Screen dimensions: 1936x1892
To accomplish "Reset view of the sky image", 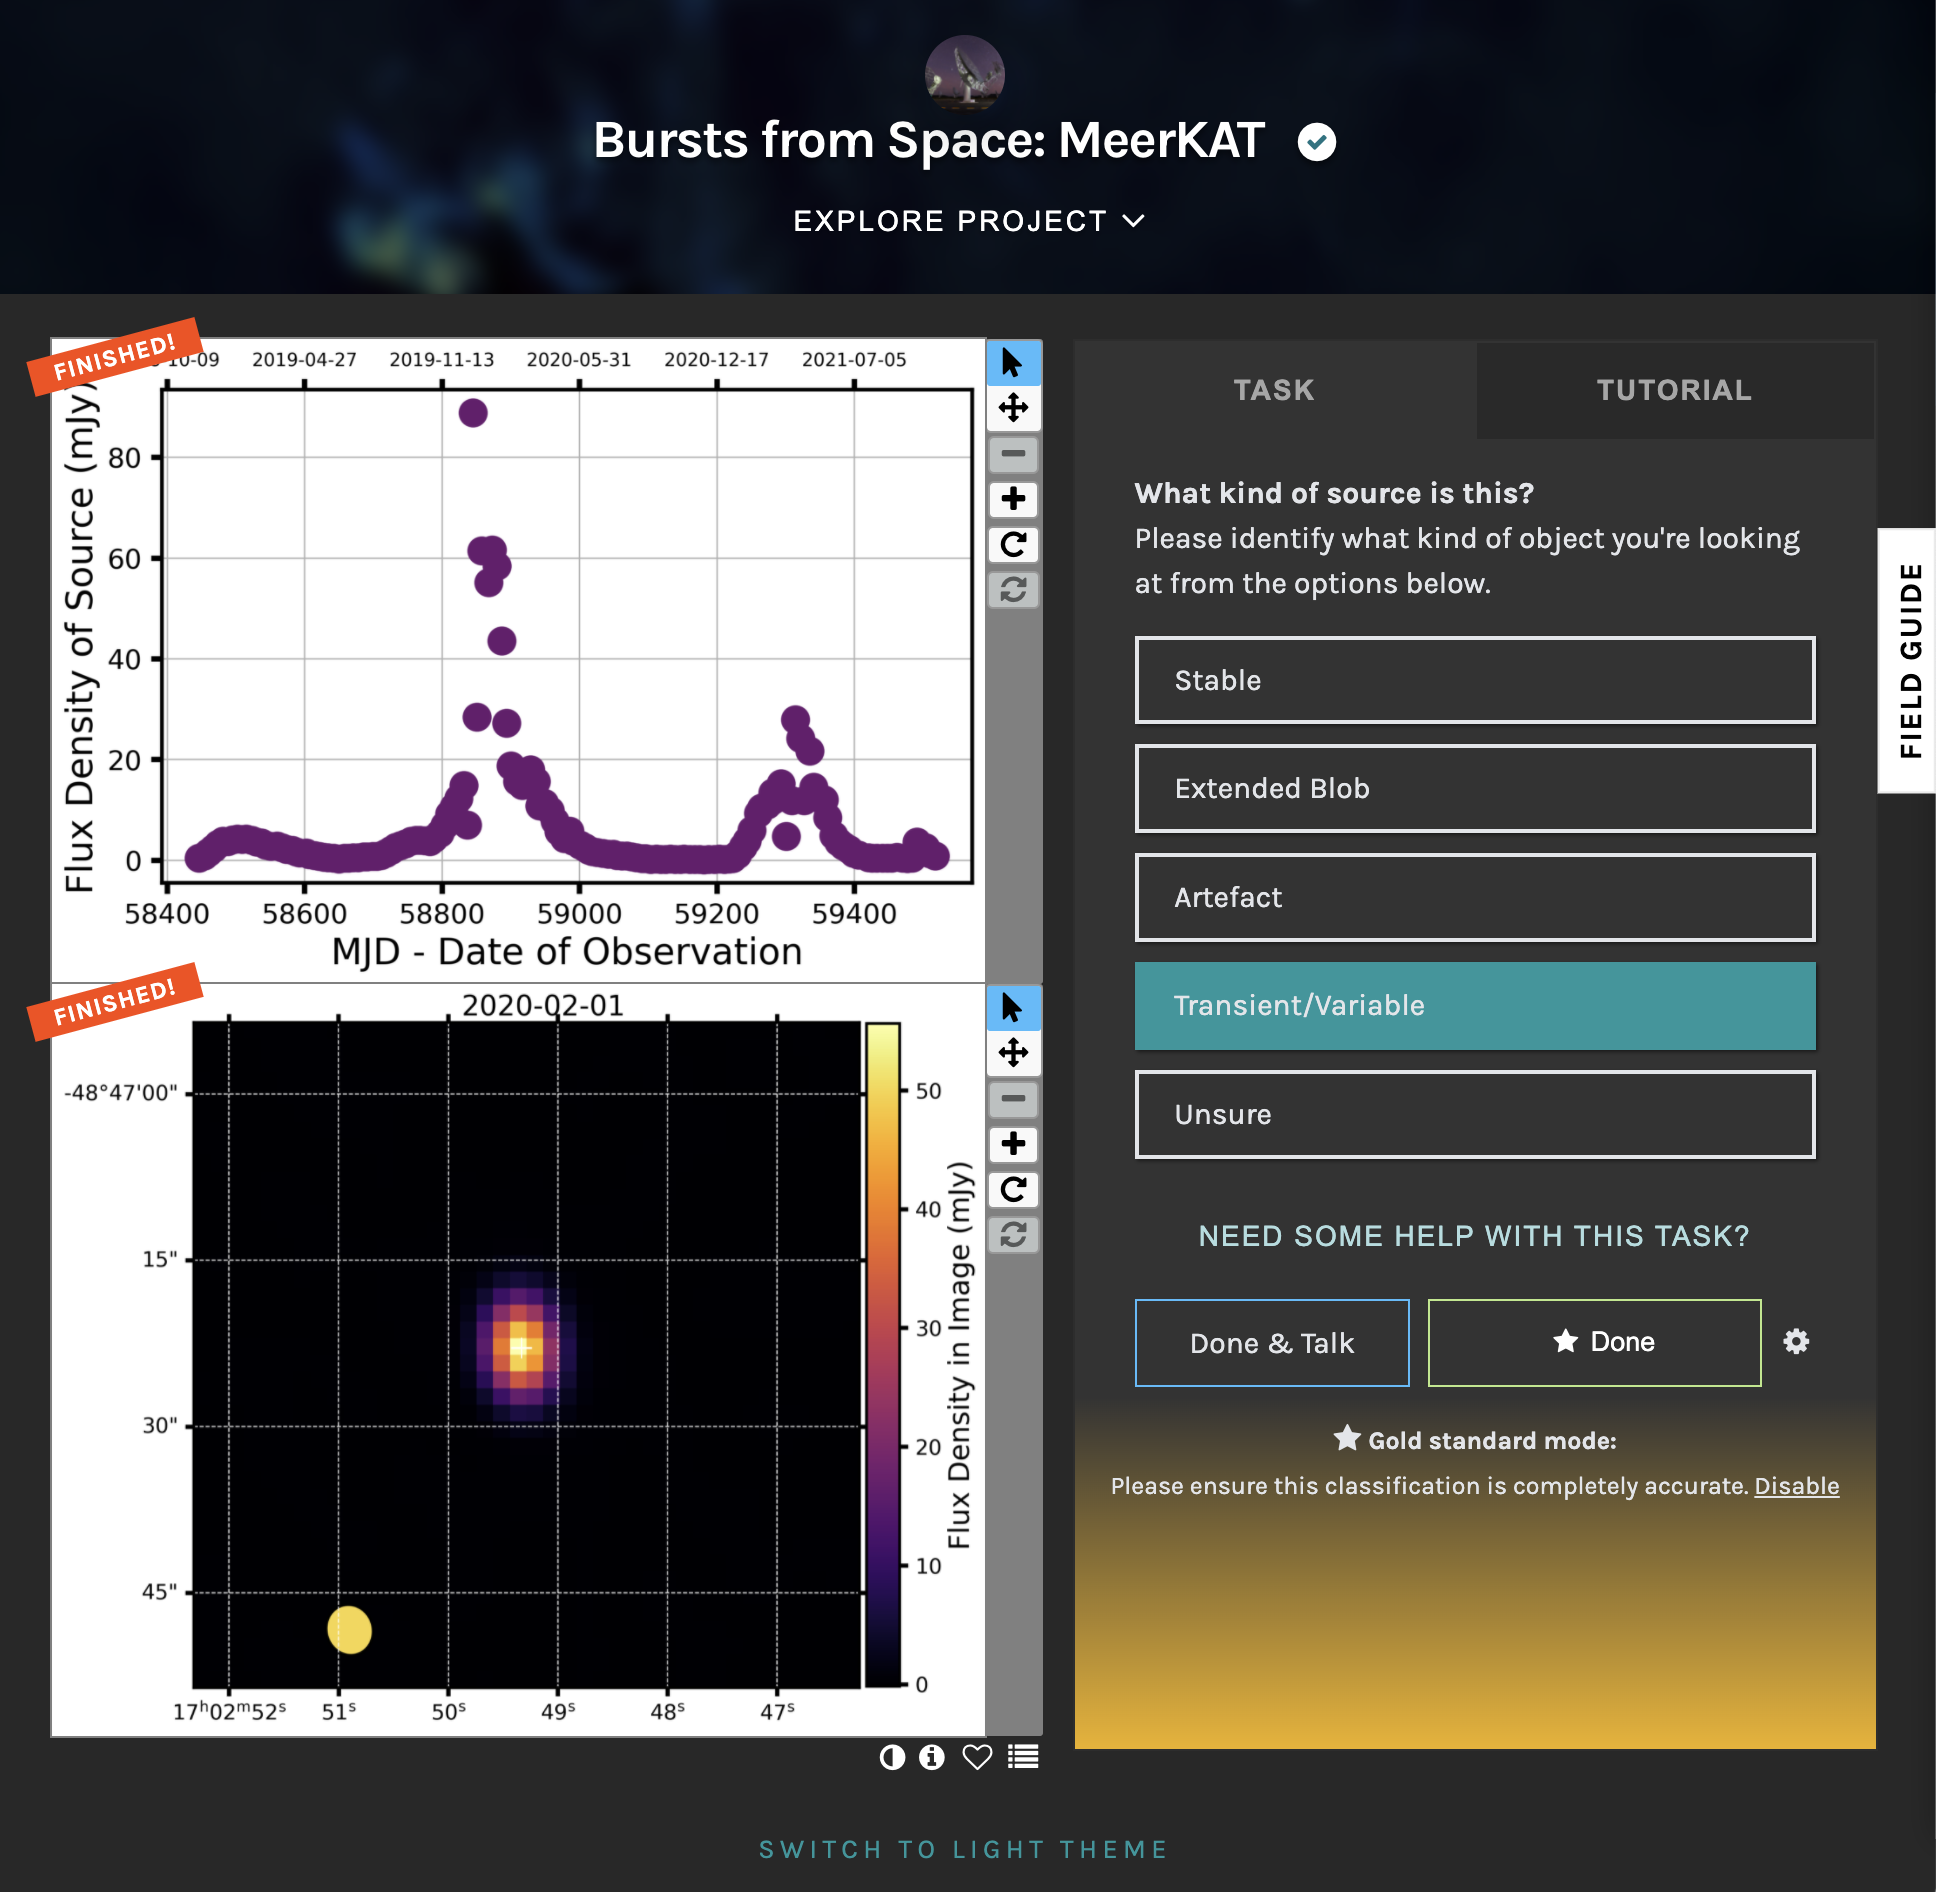I will tap(1013, 1235).
